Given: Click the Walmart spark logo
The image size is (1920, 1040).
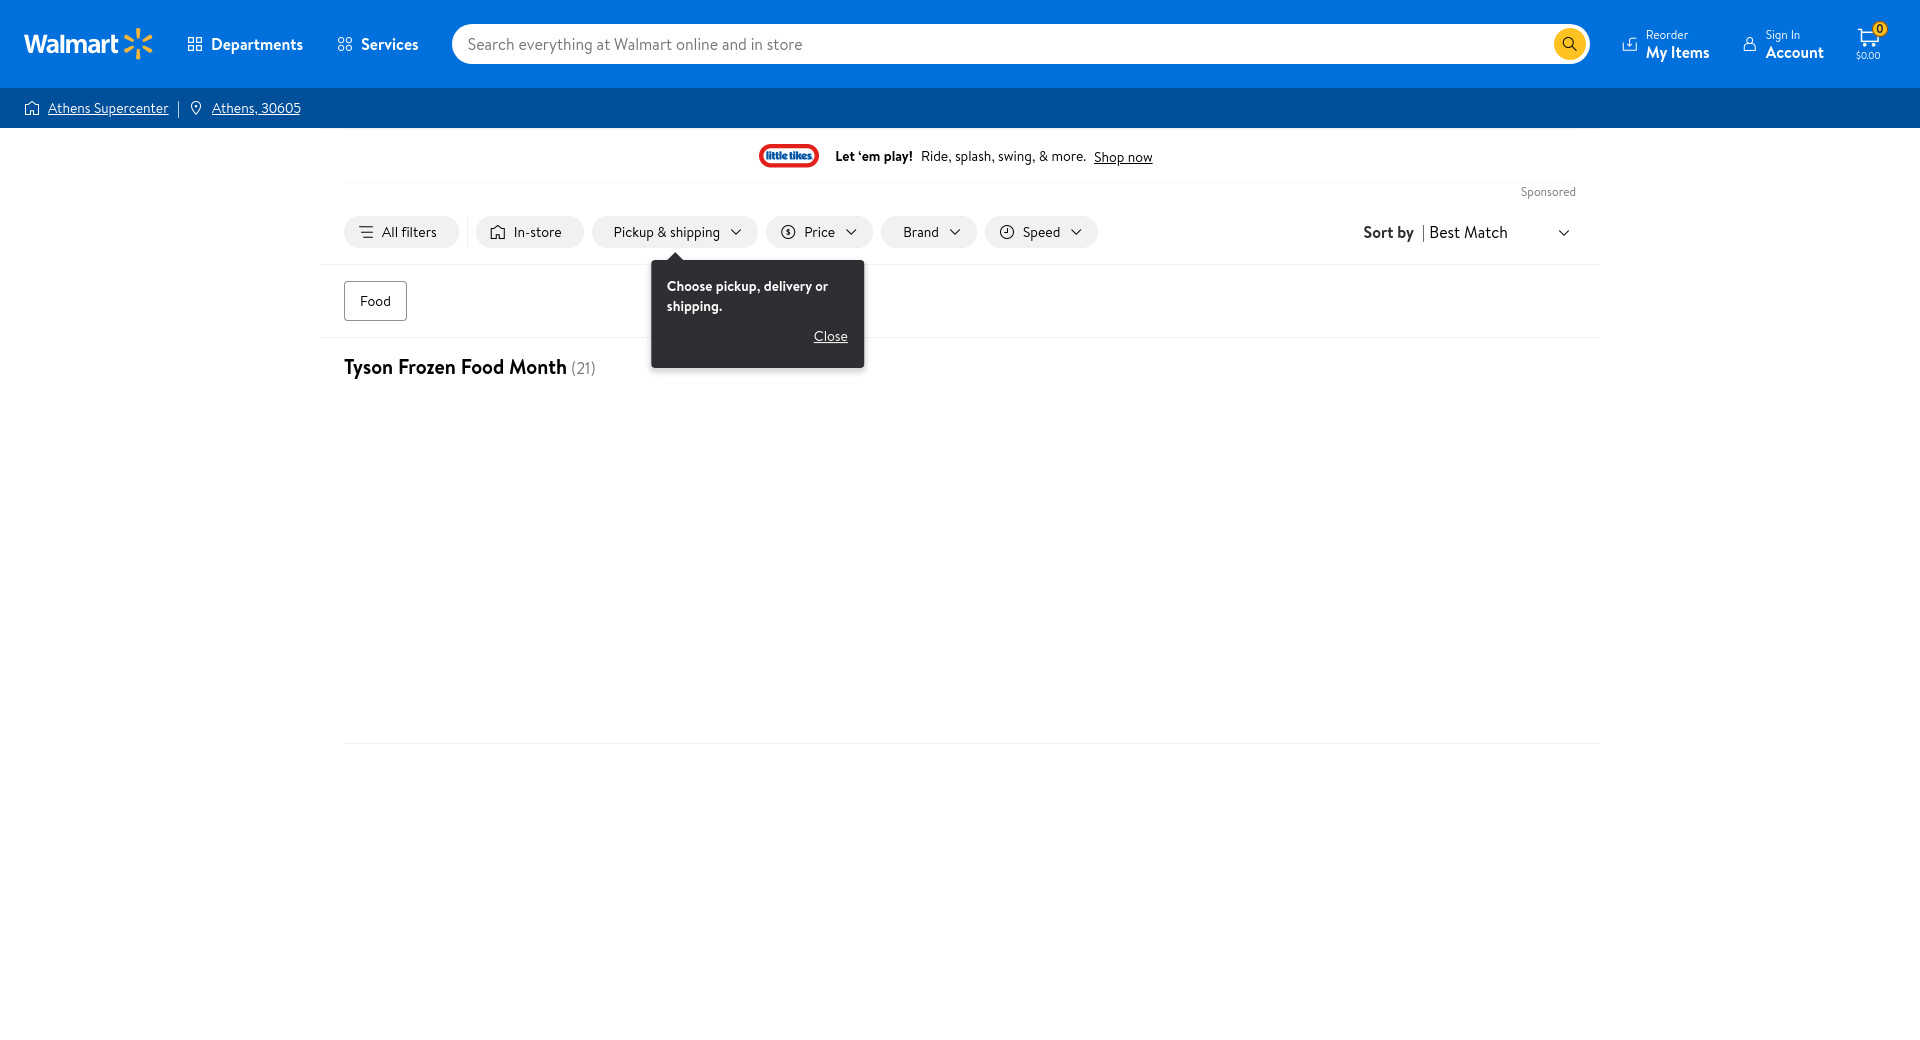Looking at the screenshot, I should pyautogui.click(x=138, y=44).
